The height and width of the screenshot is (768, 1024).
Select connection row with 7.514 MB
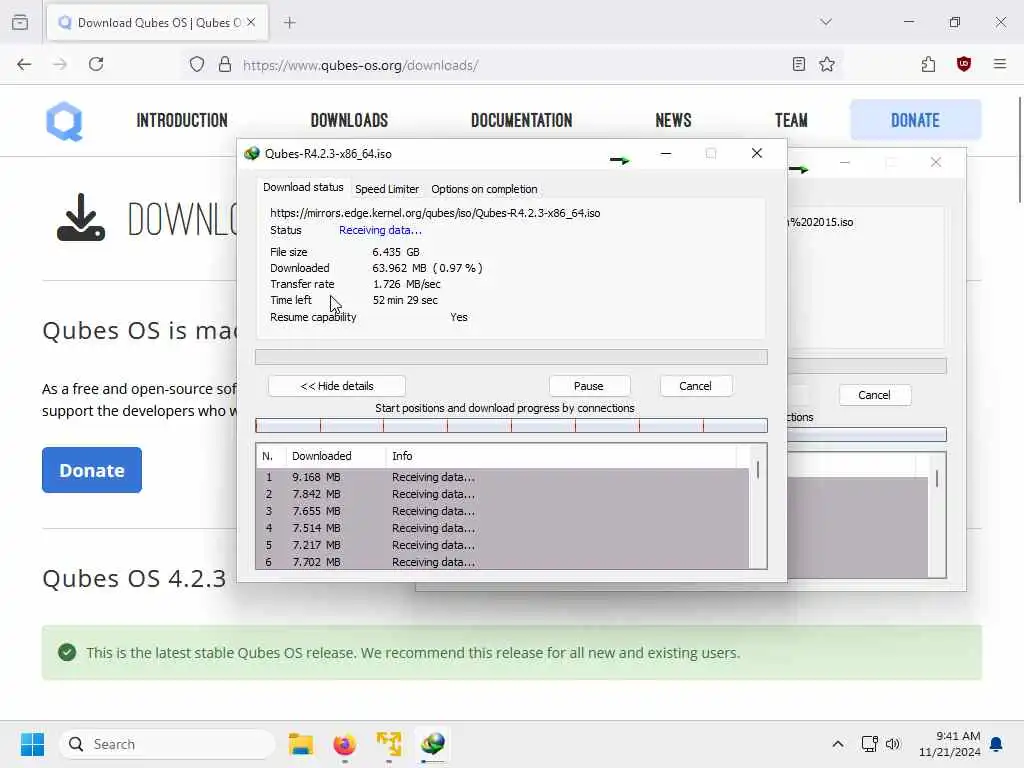pos(502,528)
